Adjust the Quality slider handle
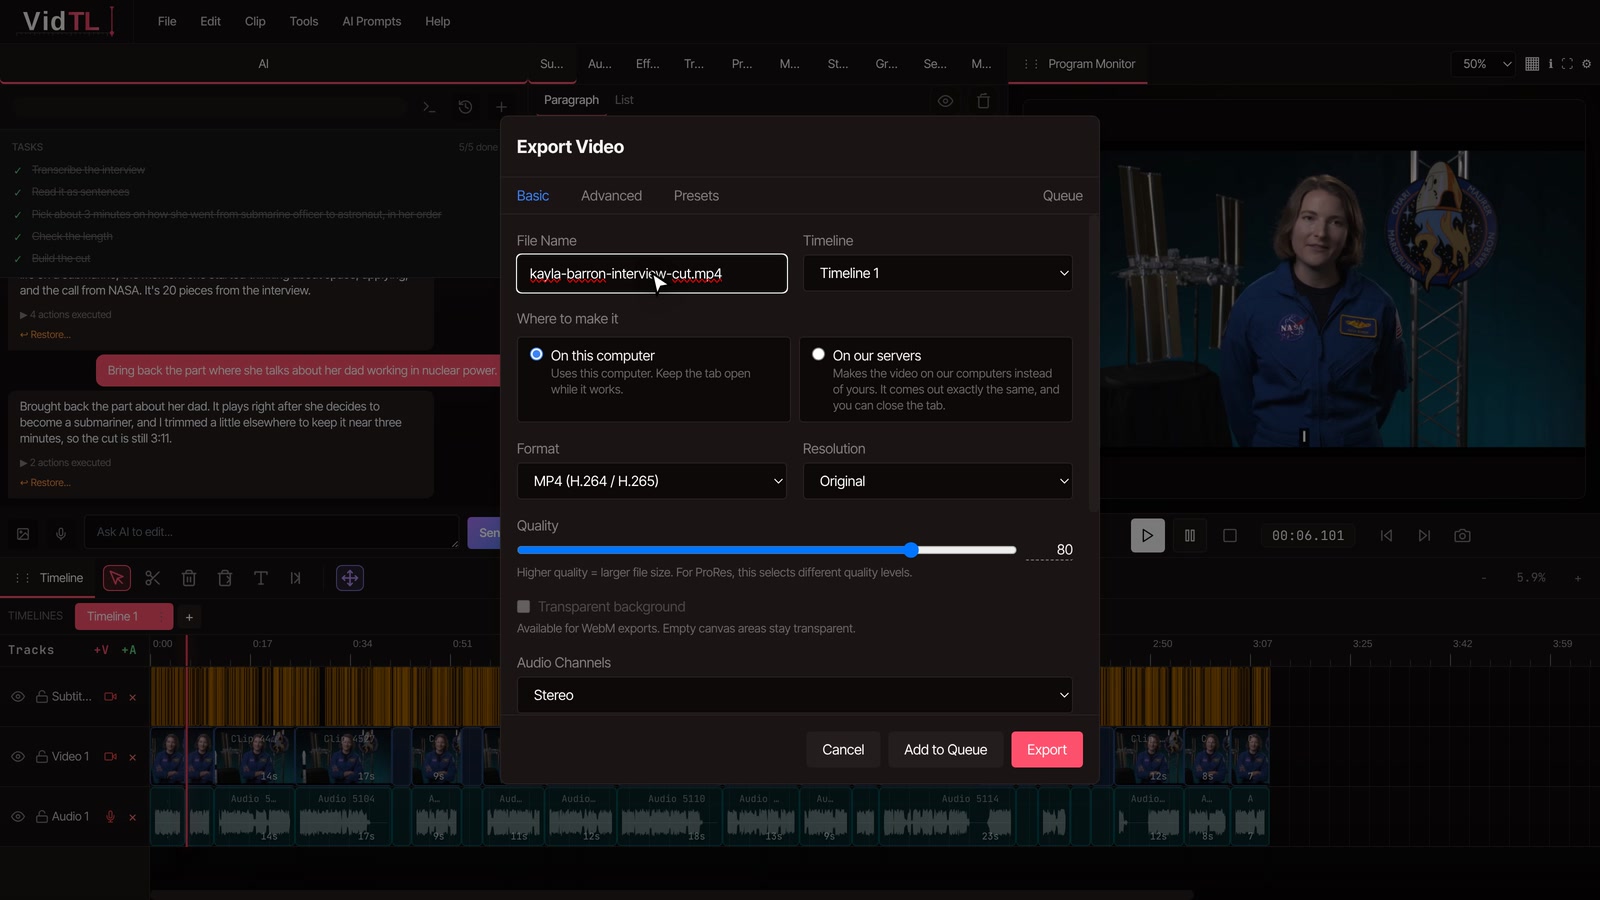This screenshot has height=900, width=1600. click(911, 550)
